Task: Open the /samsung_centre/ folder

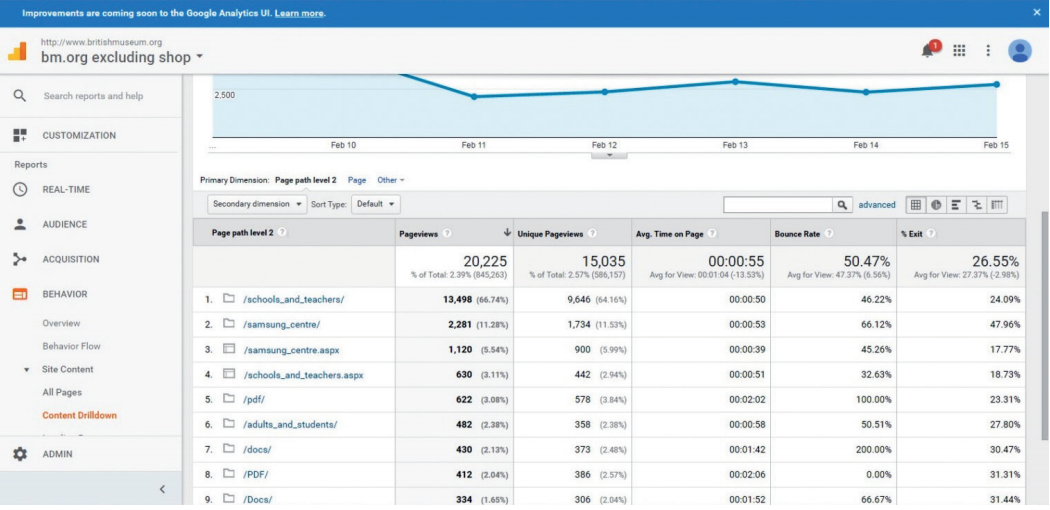Action: coord(281,325)
